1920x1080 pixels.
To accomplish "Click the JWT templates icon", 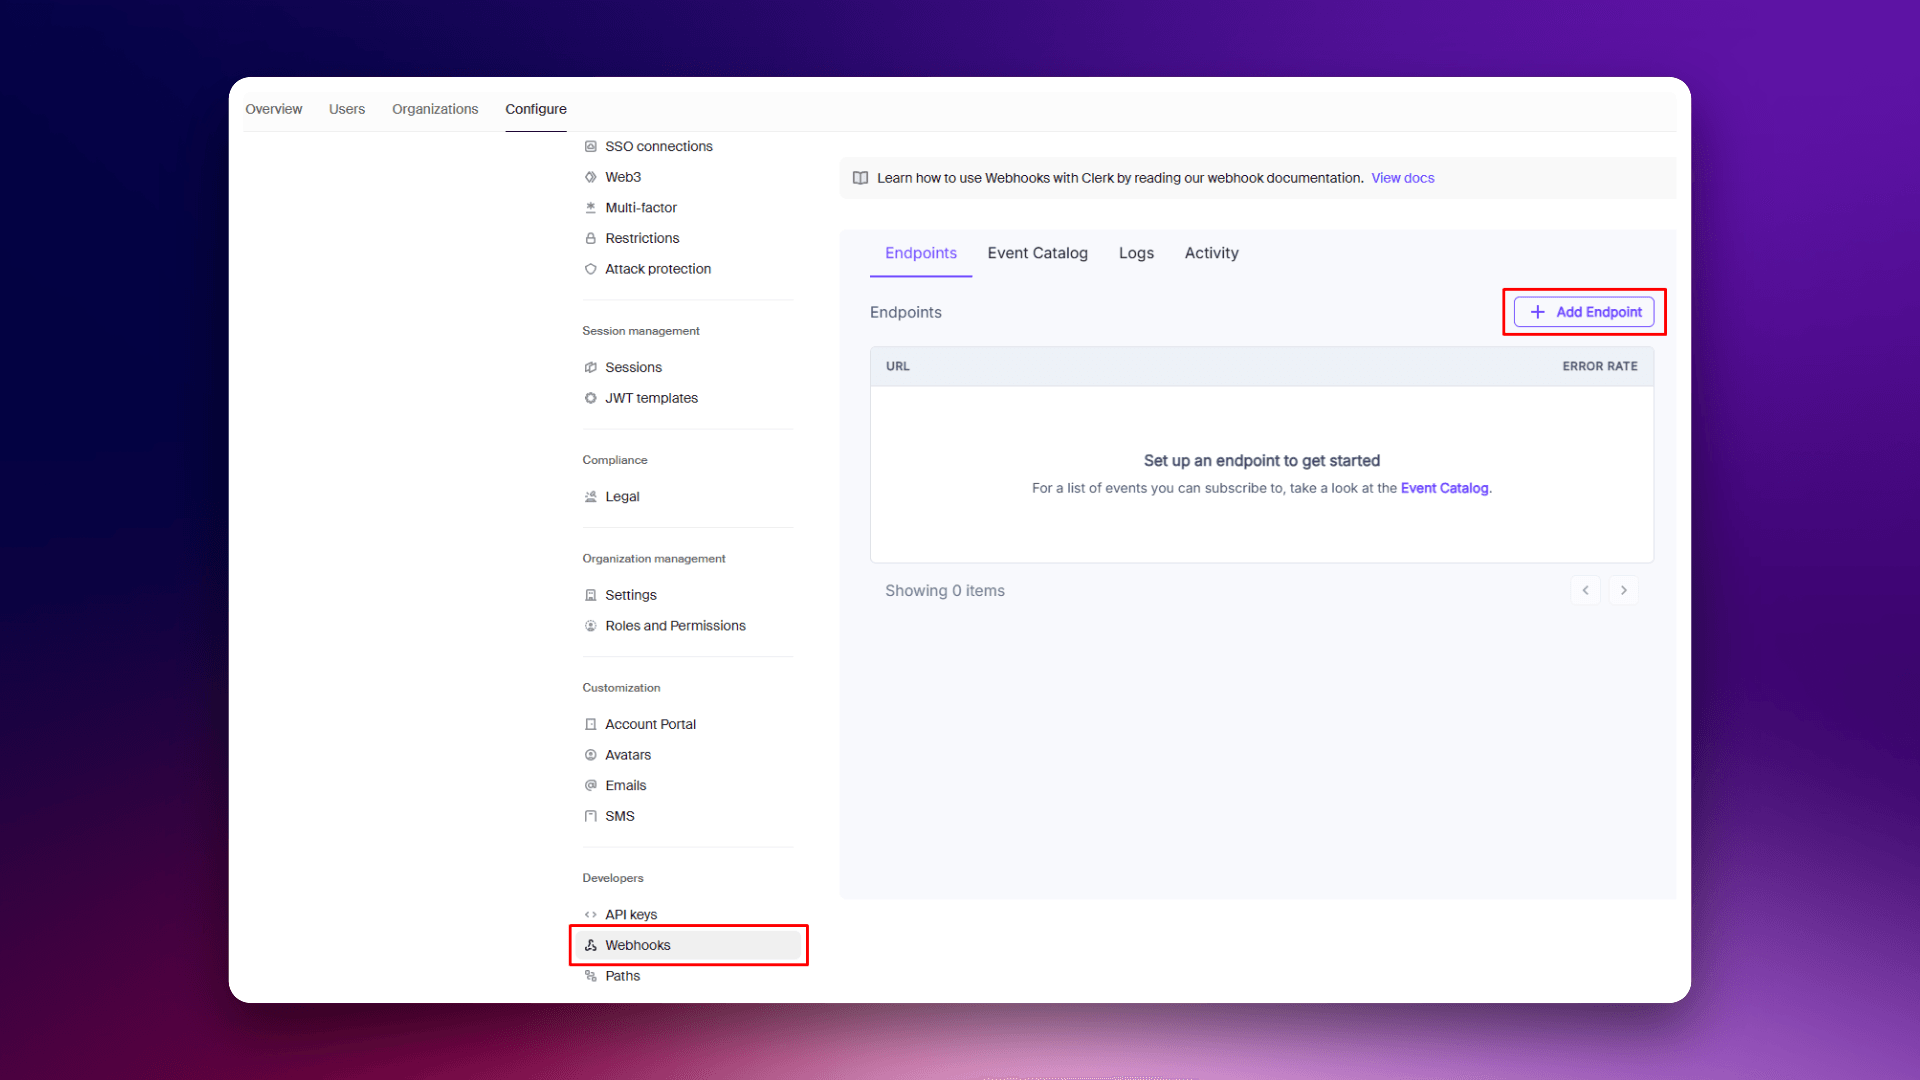I will tap(591, 398).
